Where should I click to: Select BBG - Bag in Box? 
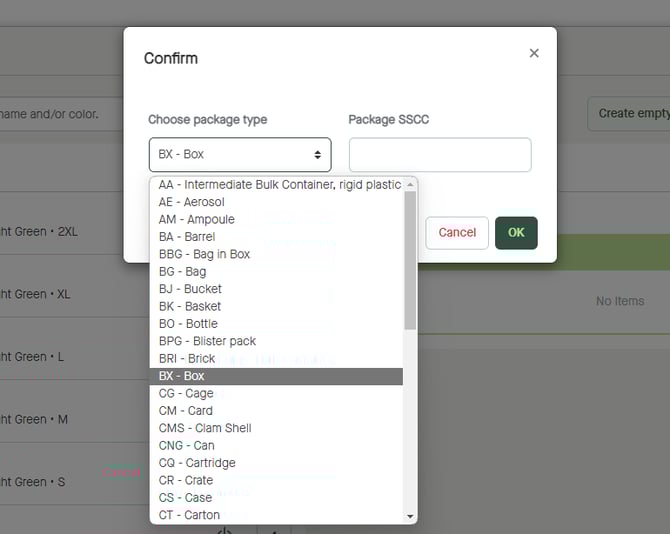[204, 254]
